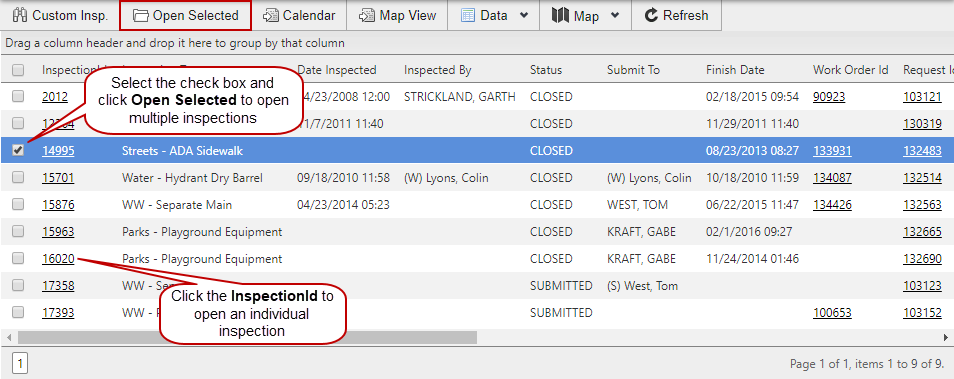This screenshot has width=954, height=379.
Task: Open inspection 15876 link
Action: pos(58,204)
